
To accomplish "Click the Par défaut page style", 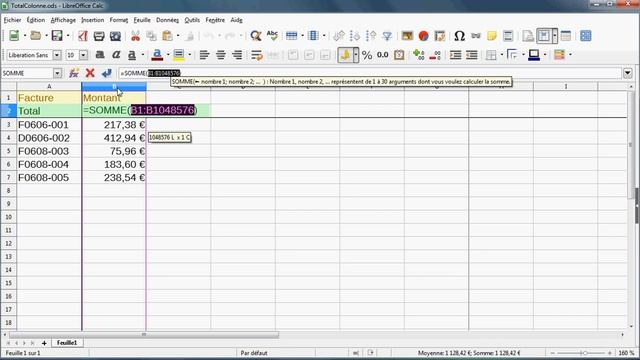I will click(254, 353).
